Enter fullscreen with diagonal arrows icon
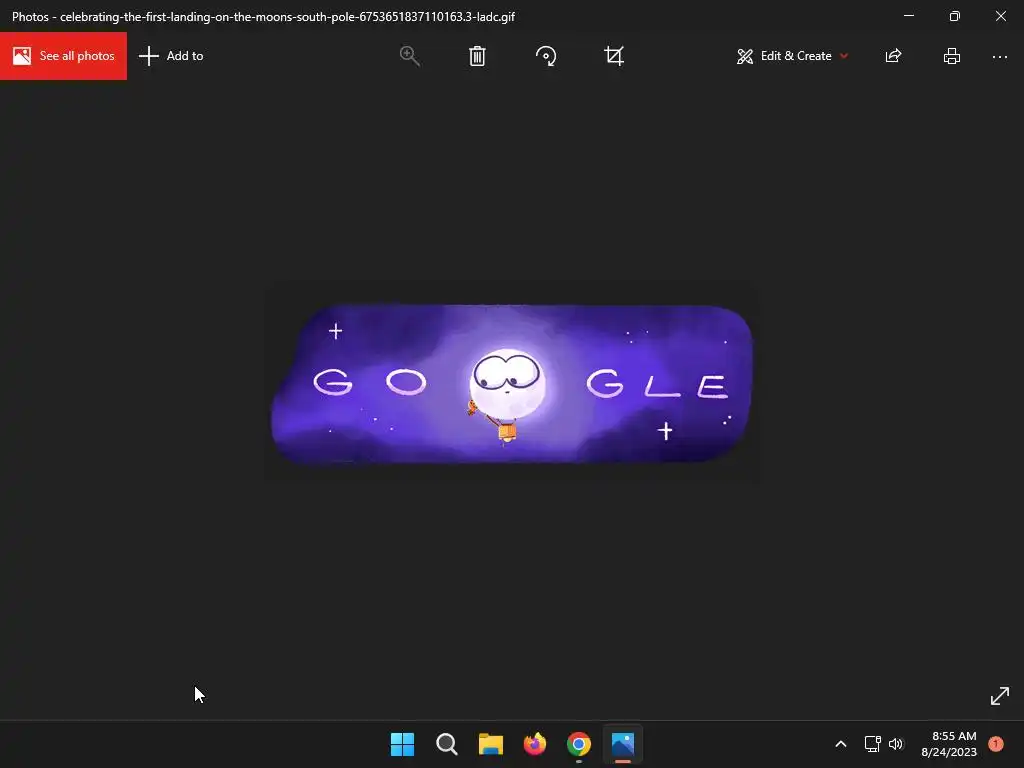This screenshot has height=768, width=1024. pyautogui.click(x=1000, y=696)
